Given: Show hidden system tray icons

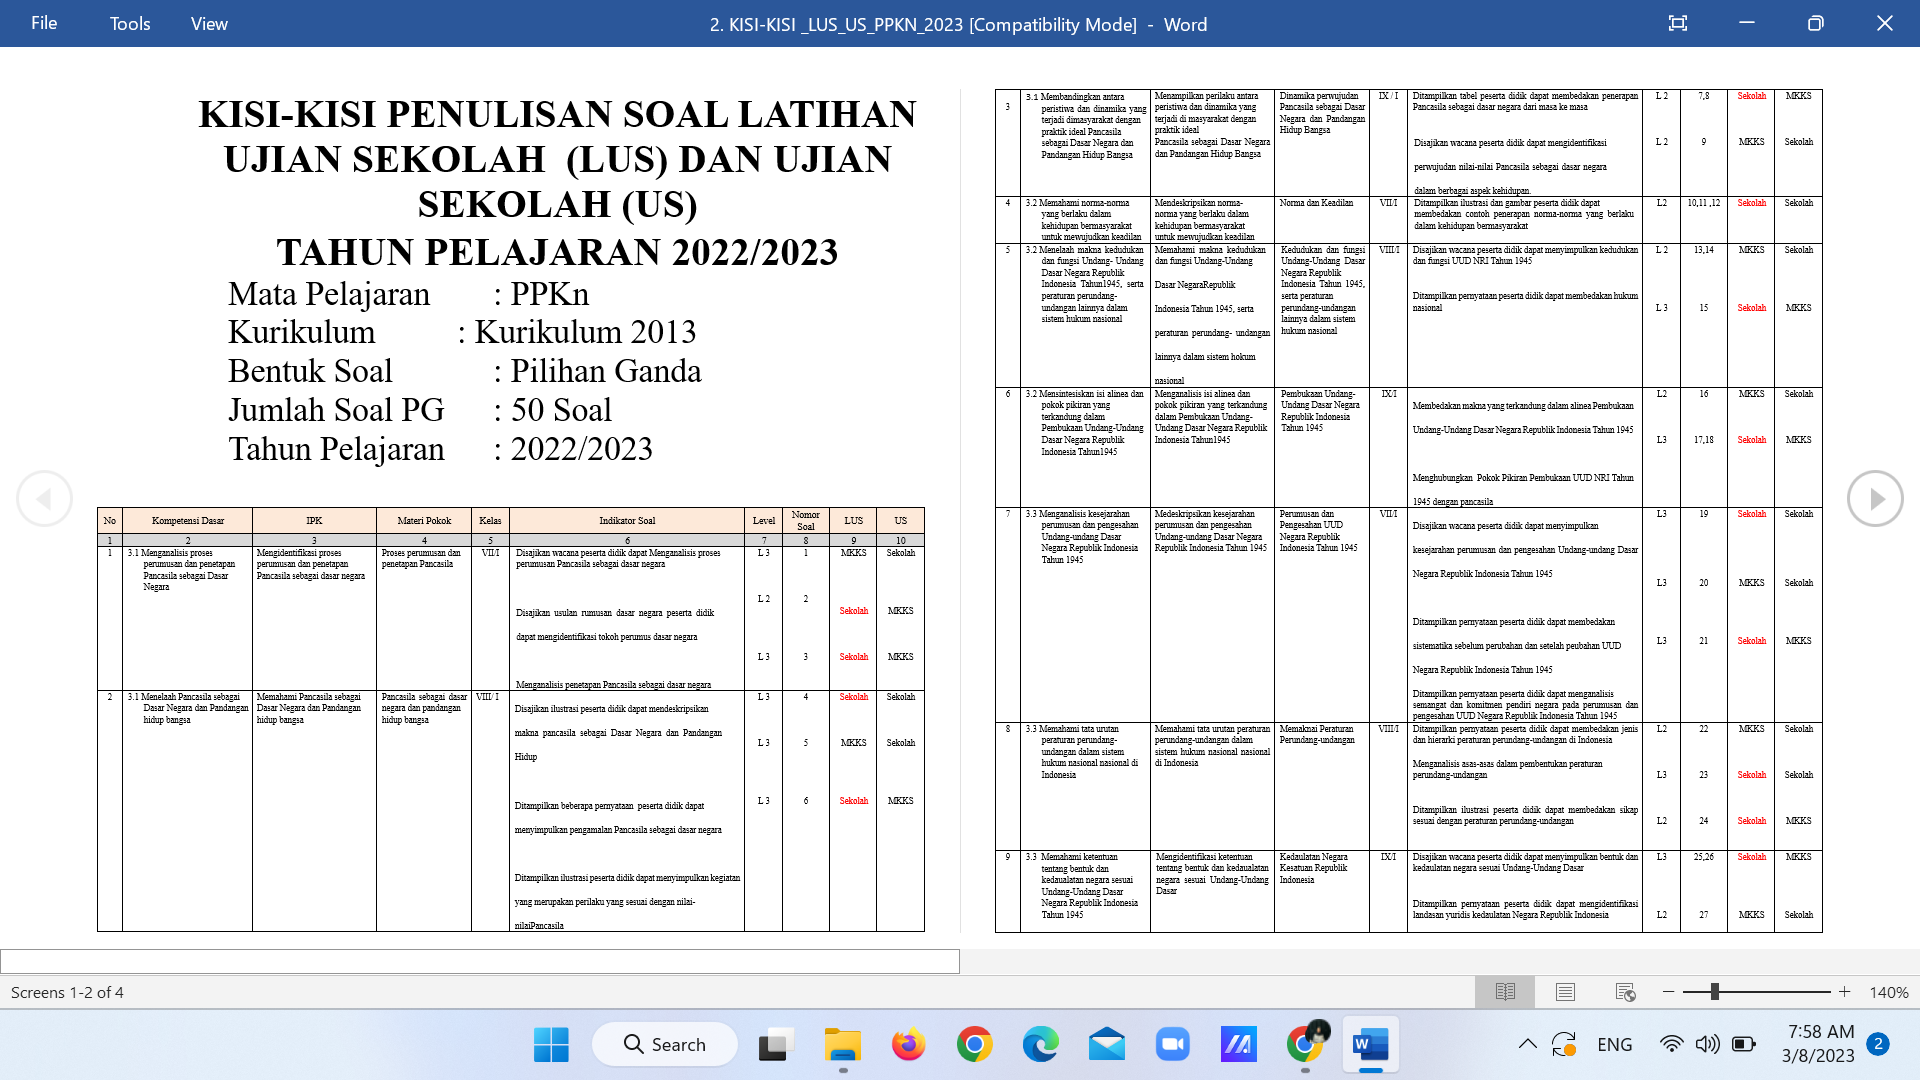Looking at the screenshot, I should [1528, 1045].
